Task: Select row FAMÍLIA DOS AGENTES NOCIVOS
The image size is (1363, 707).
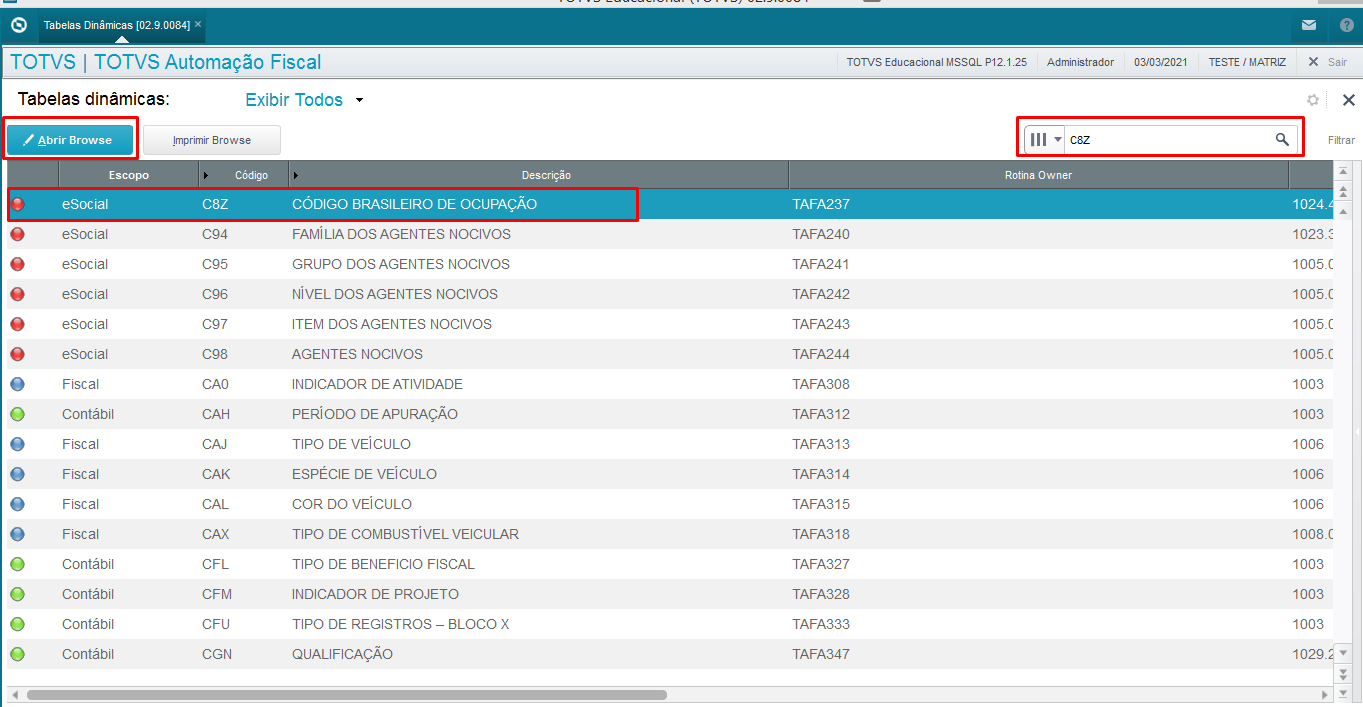Action: pos(670,234)
